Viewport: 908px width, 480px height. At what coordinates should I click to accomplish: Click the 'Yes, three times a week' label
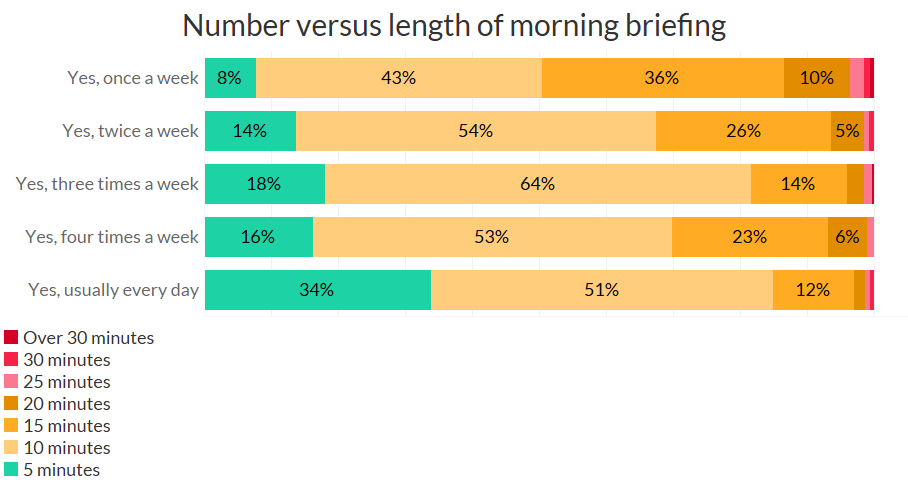coord(107,184)
